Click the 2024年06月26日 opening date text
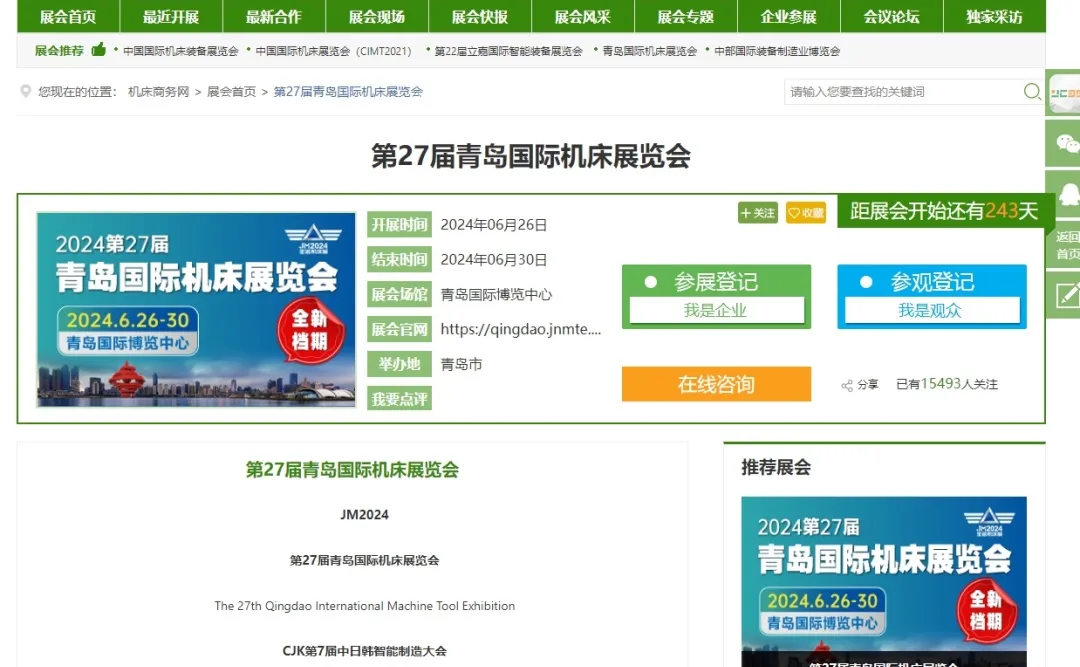1080x667 pixels. (x=494, y=225)
